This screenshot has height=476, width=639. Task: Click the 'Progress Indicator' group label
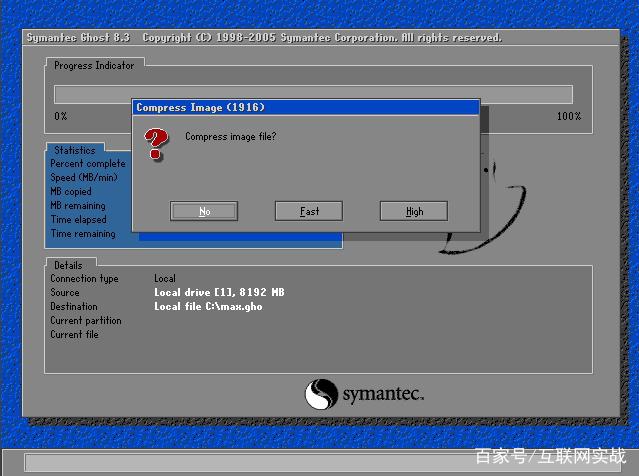click(x=94, y=65)
